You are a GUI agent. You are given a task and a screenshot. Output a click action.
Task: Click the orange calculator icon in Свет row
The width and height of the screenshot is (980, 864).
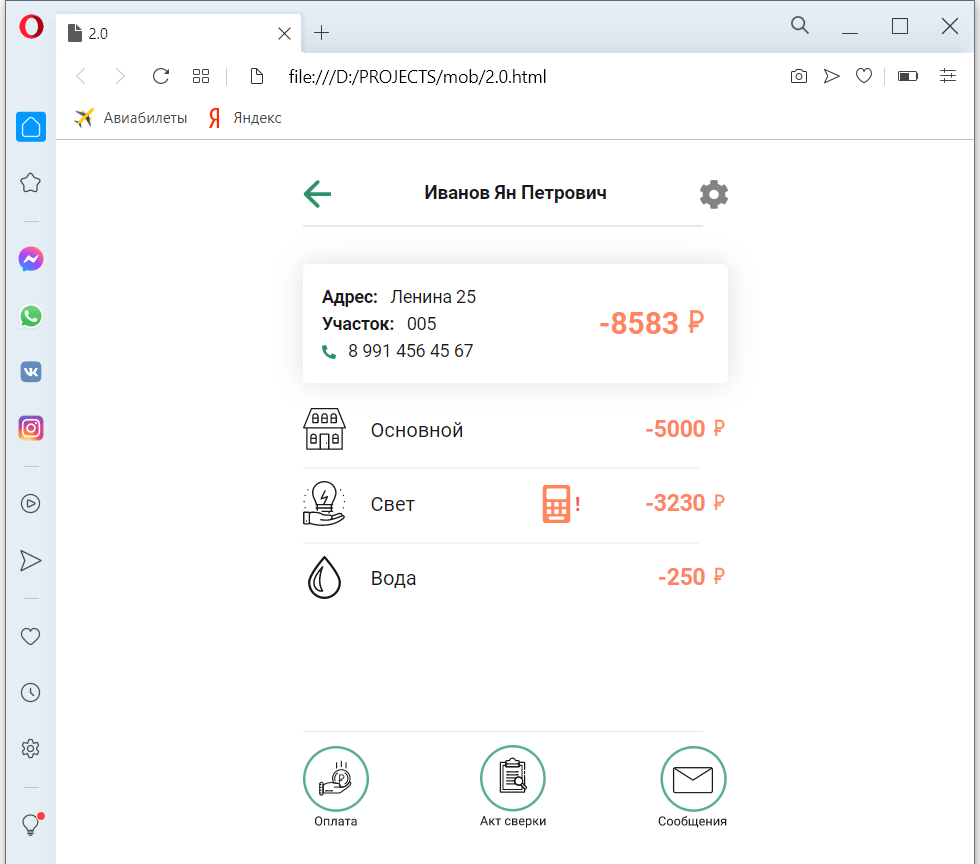(x=557, y=504)
